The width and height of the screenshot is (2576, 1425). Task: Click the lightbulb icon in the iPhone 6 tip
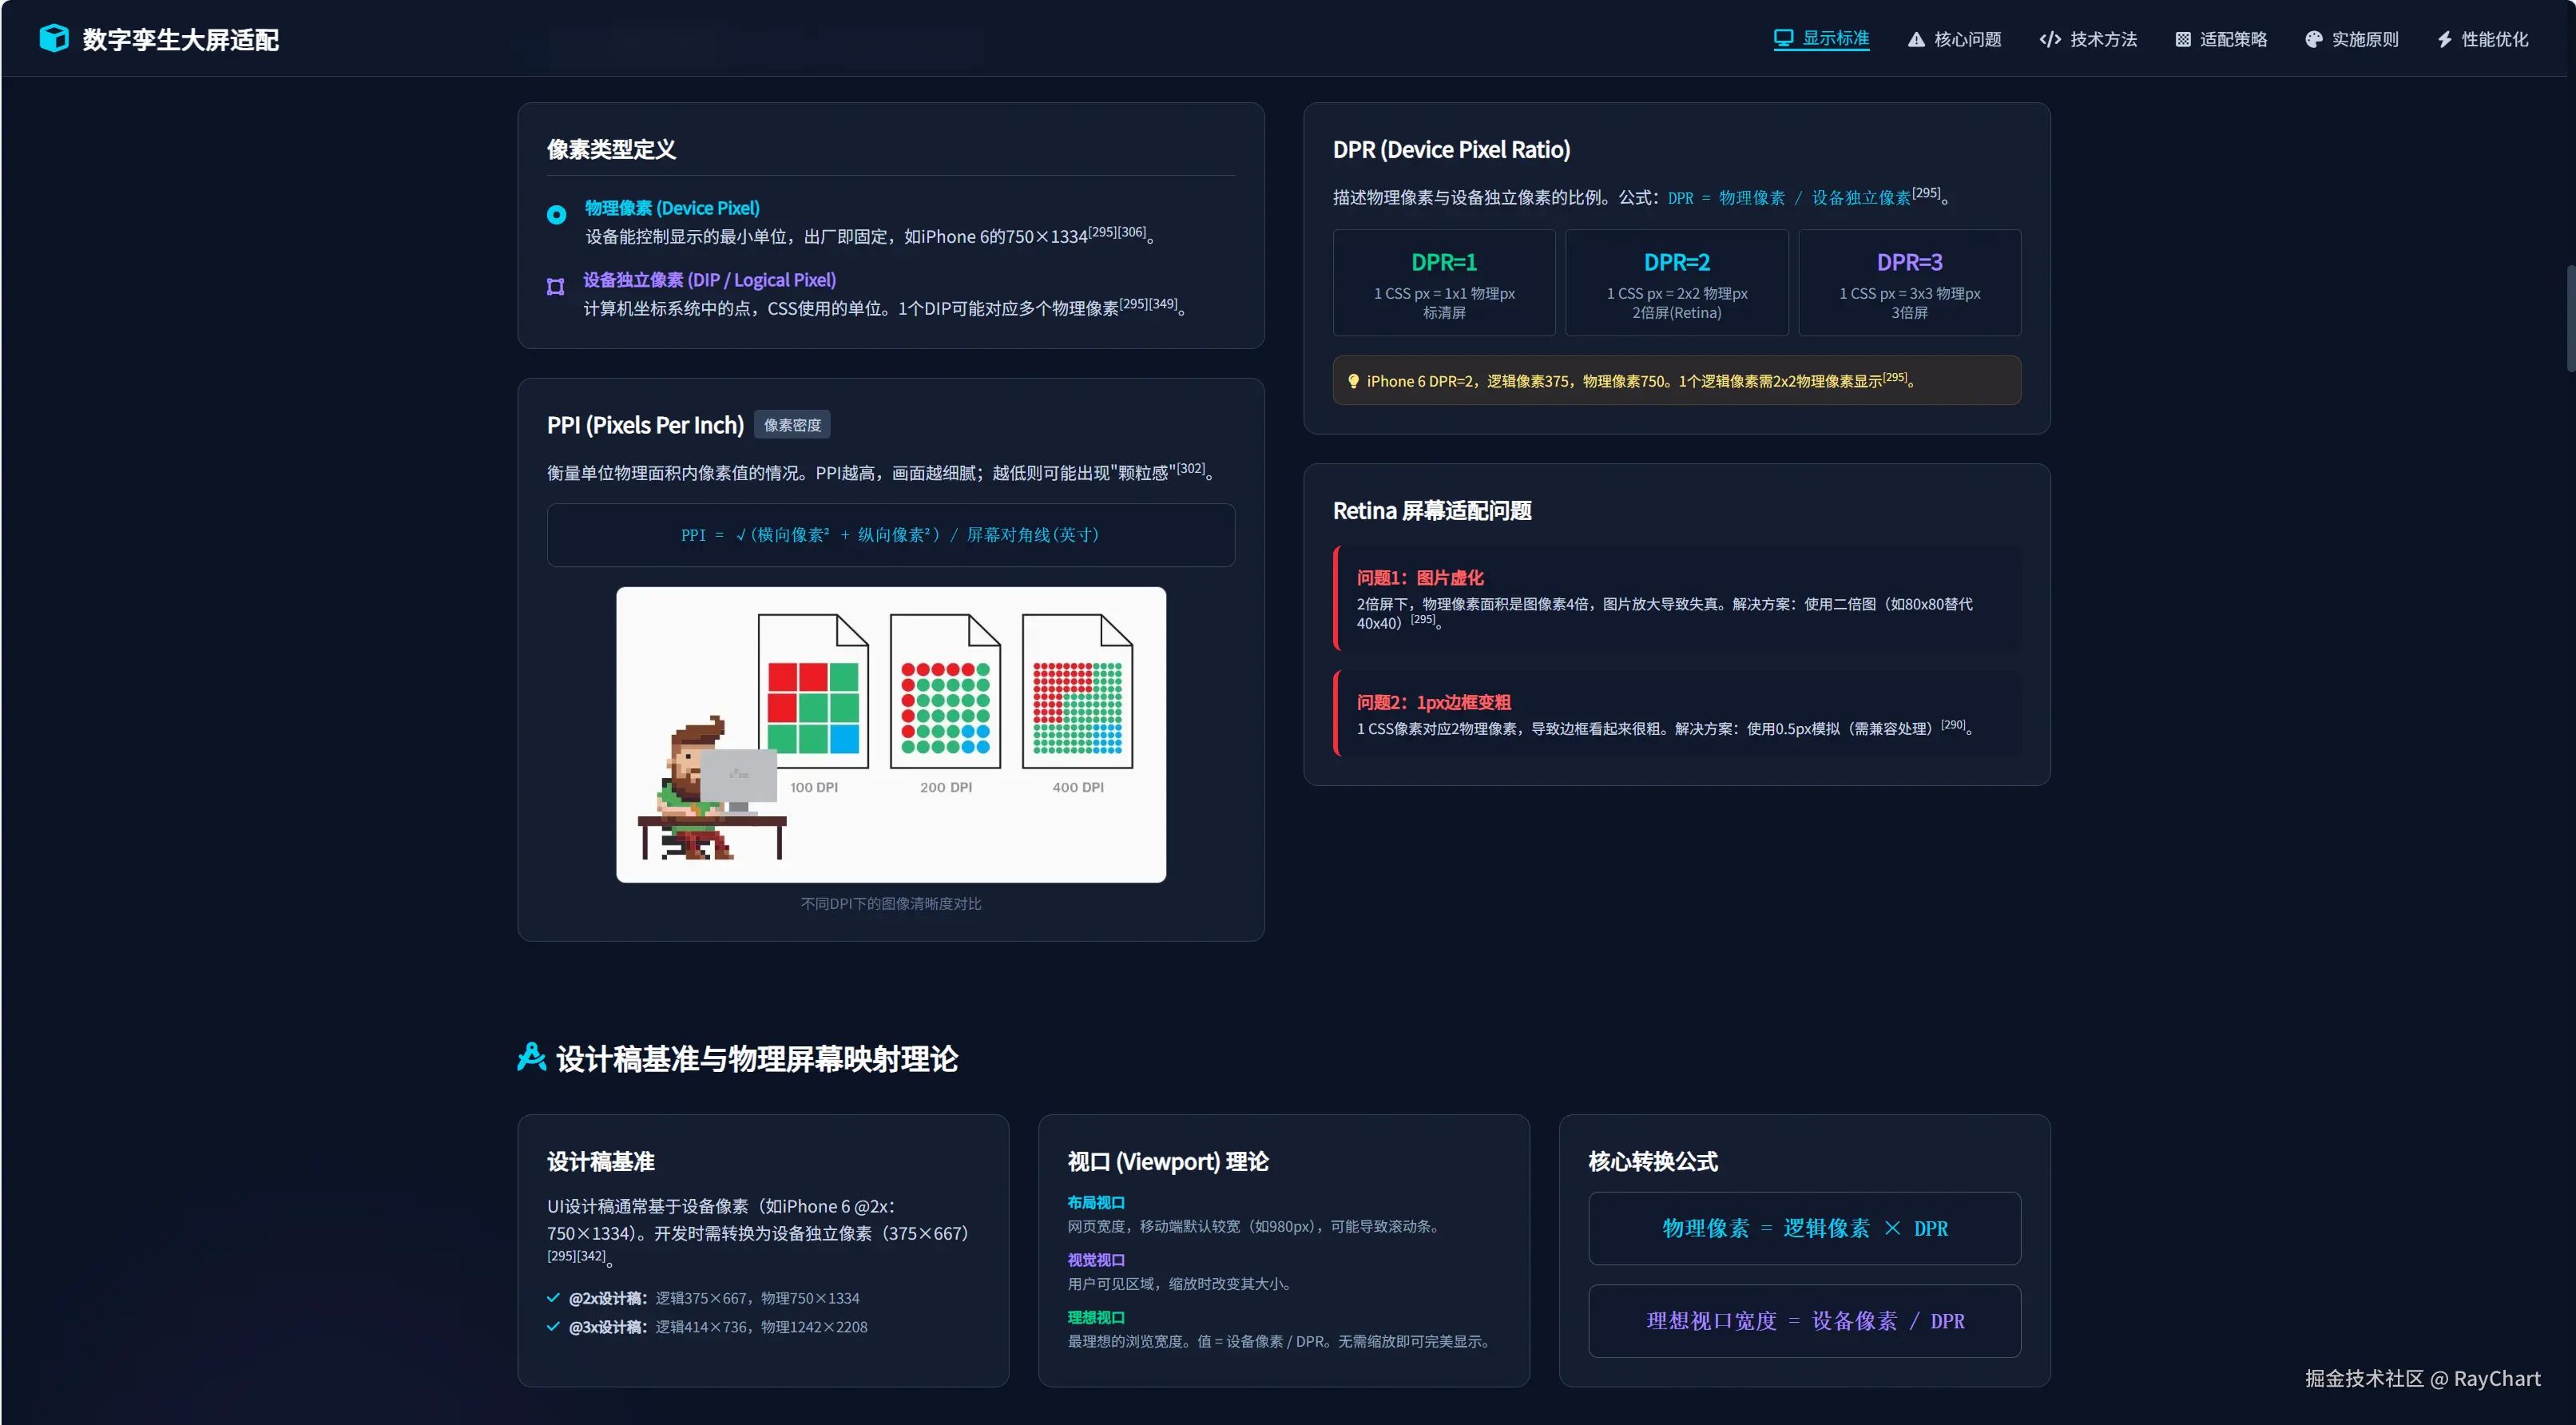click(1354, 380)
